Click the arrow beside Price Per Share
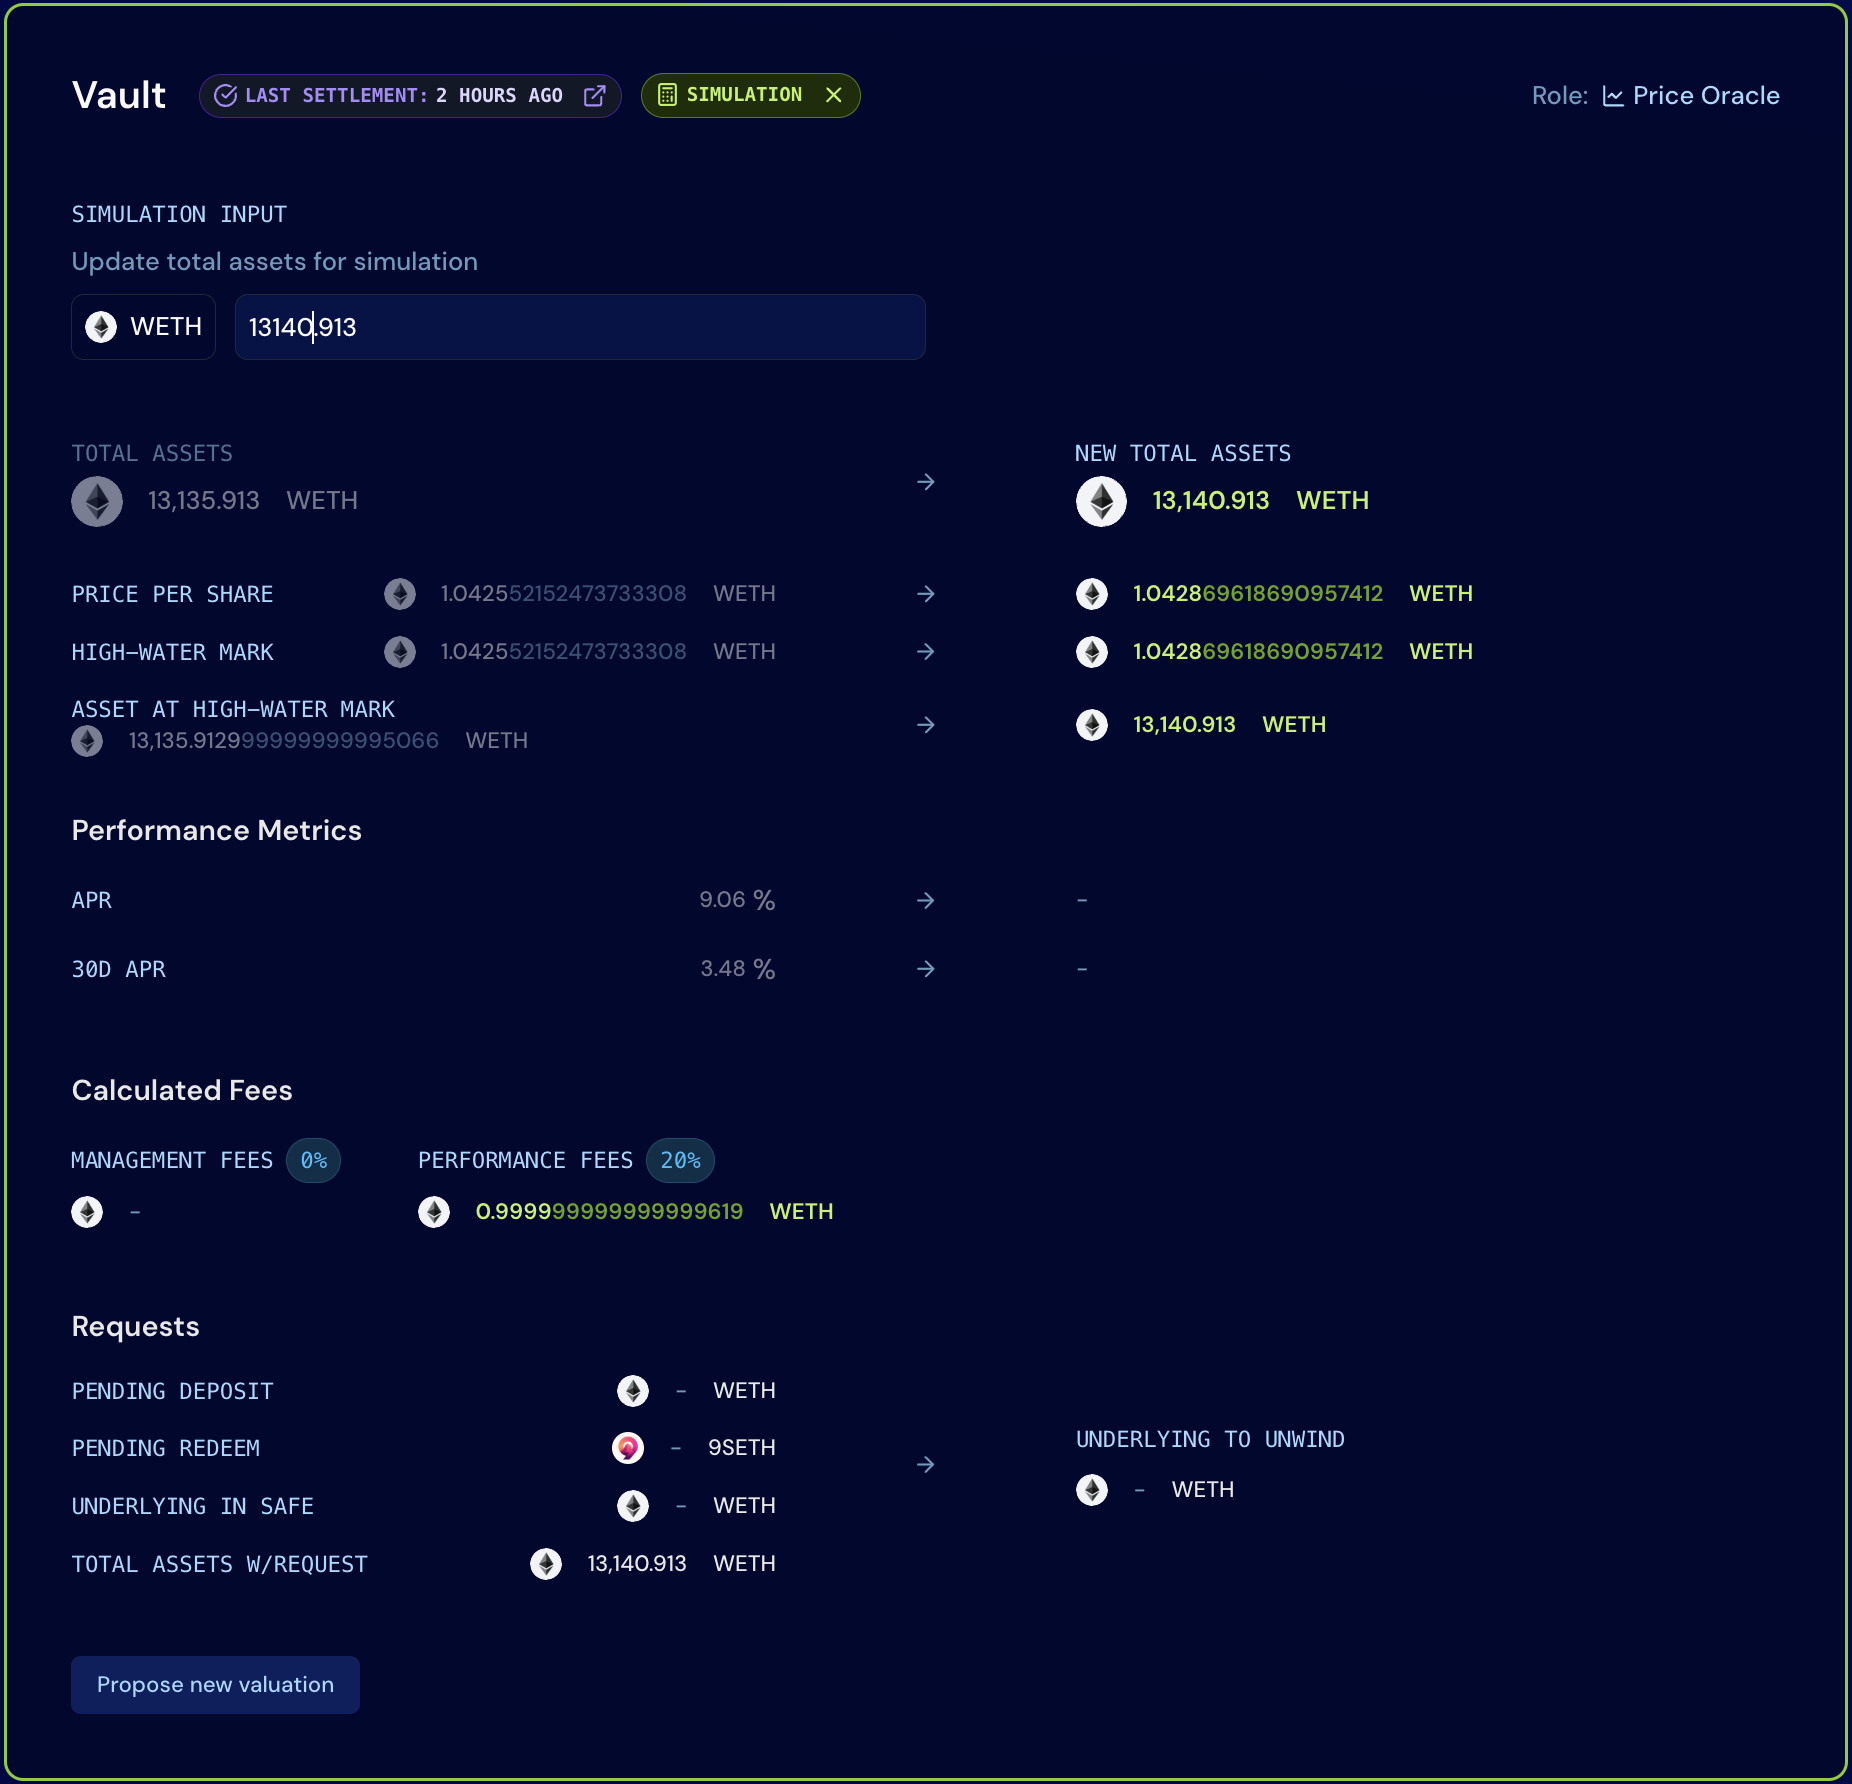The image size is (1852, 1784). point(926,594)
